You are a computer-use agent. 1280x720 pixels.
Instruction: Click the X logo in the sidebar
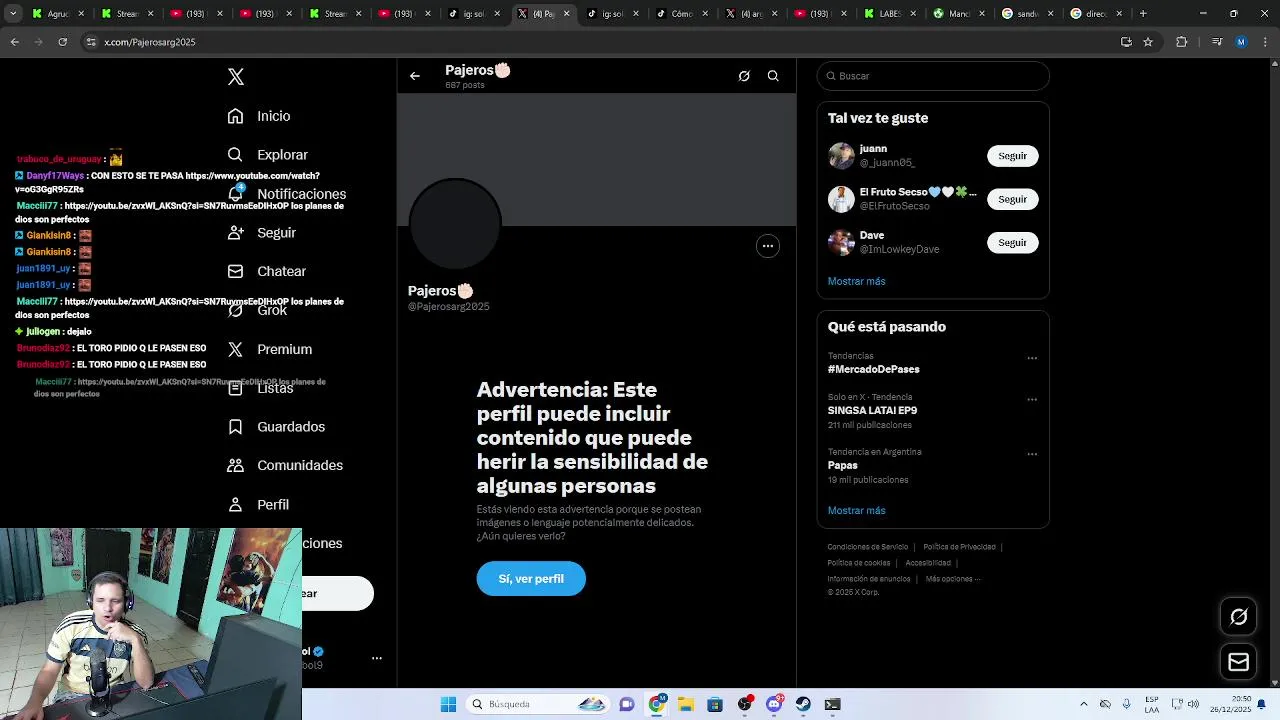tap(236, 77)
